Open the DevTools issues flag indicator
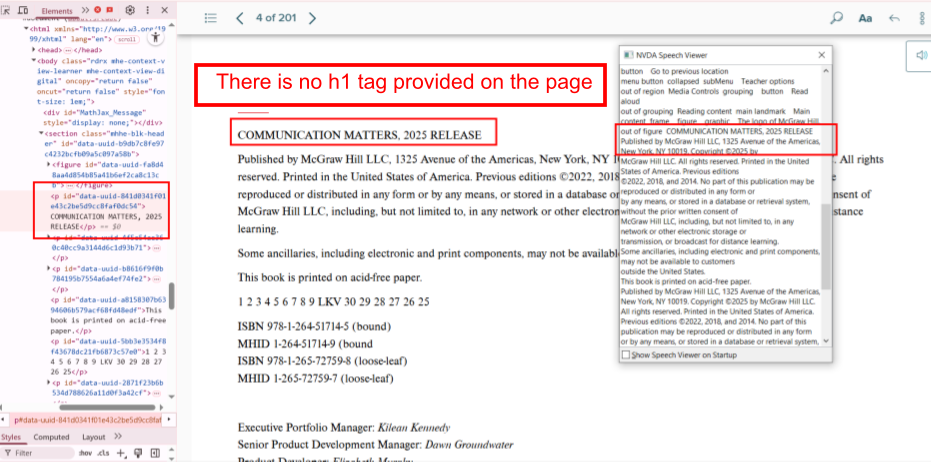Viewport: 931px width, 462px height. click(110, 10)
